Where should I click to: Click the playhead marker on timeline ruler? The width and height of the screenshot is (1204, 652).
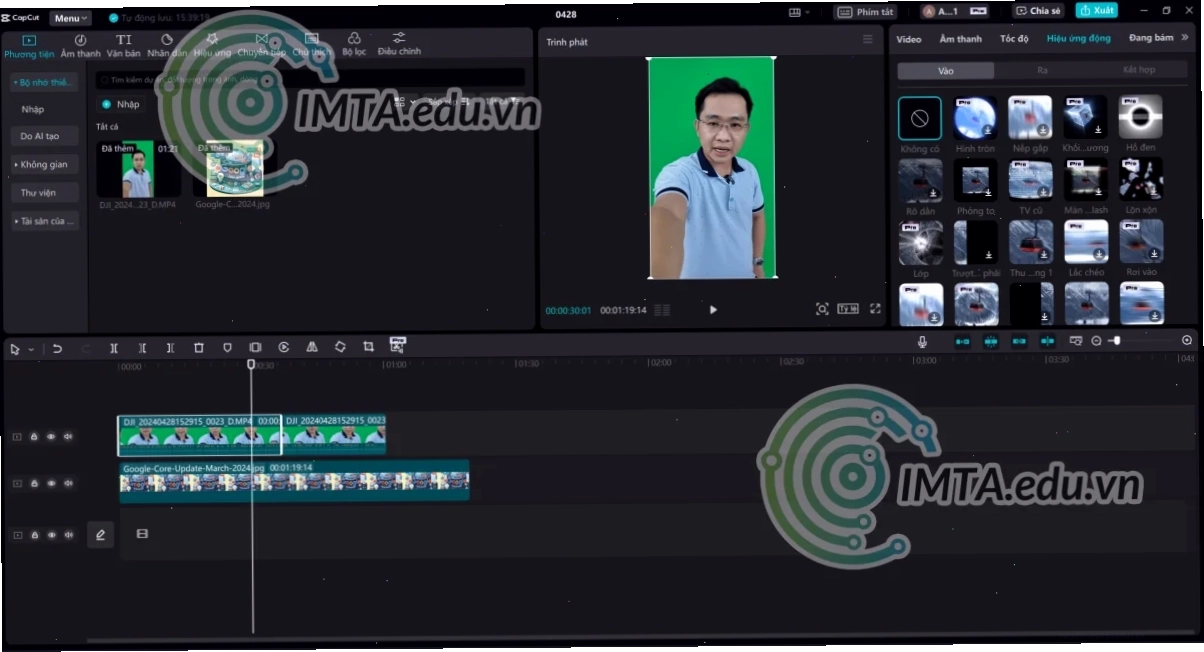coord(252,365)
